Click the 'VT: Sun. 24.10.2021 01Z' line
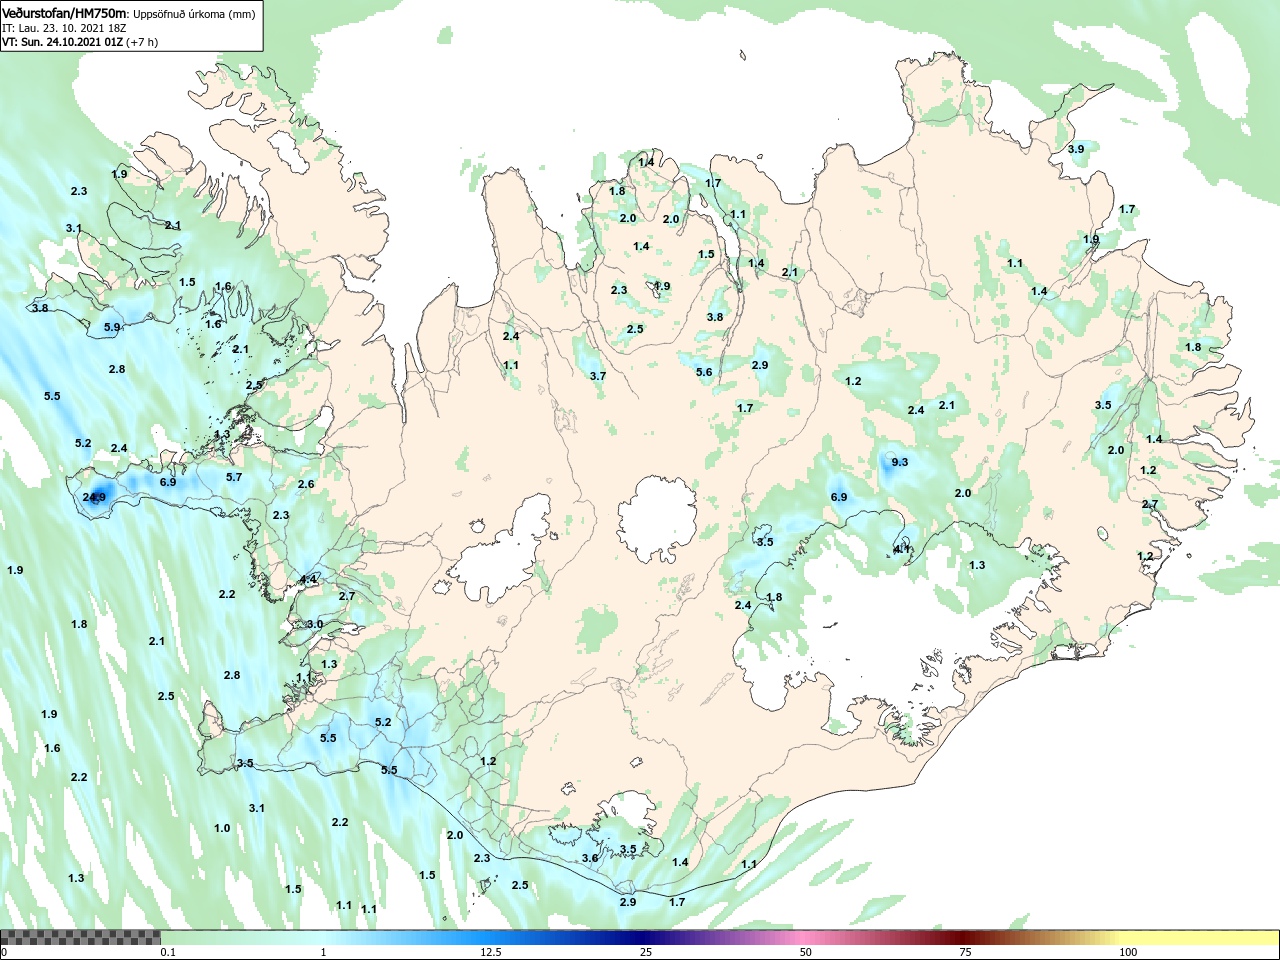The width and height of the screenshot is (1280, 960). point(61,42)
